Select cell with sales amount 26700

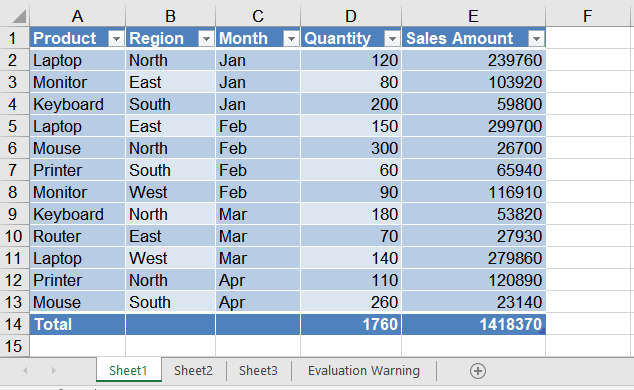[473, 148]
